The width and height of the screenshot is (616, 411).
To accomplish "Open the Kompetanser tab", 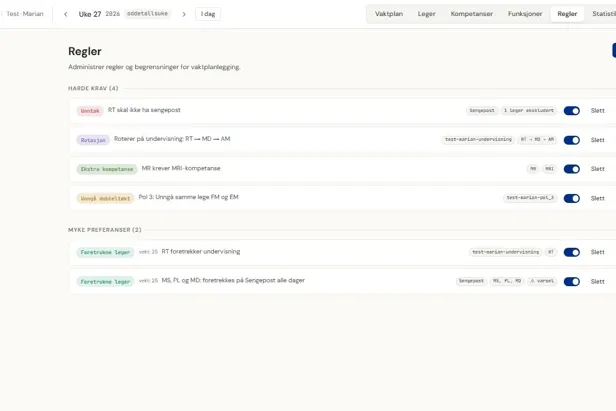I will tap(471, 14).
